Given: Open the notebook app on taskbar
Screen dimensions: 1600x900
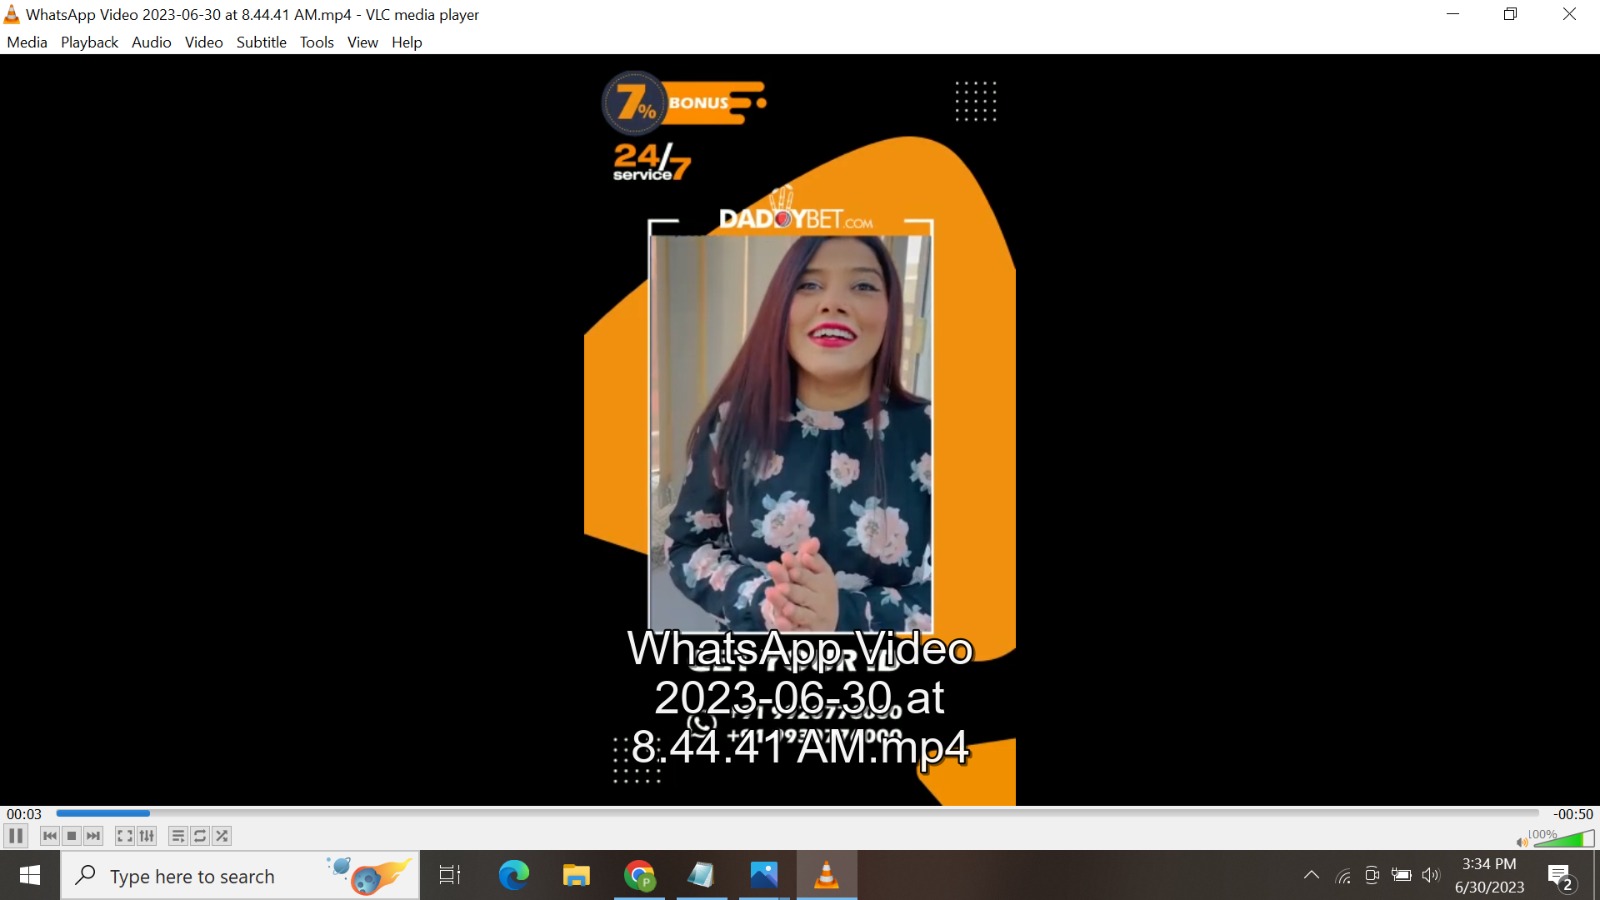Looking at the screenshot, I should [x=701, y=876].
